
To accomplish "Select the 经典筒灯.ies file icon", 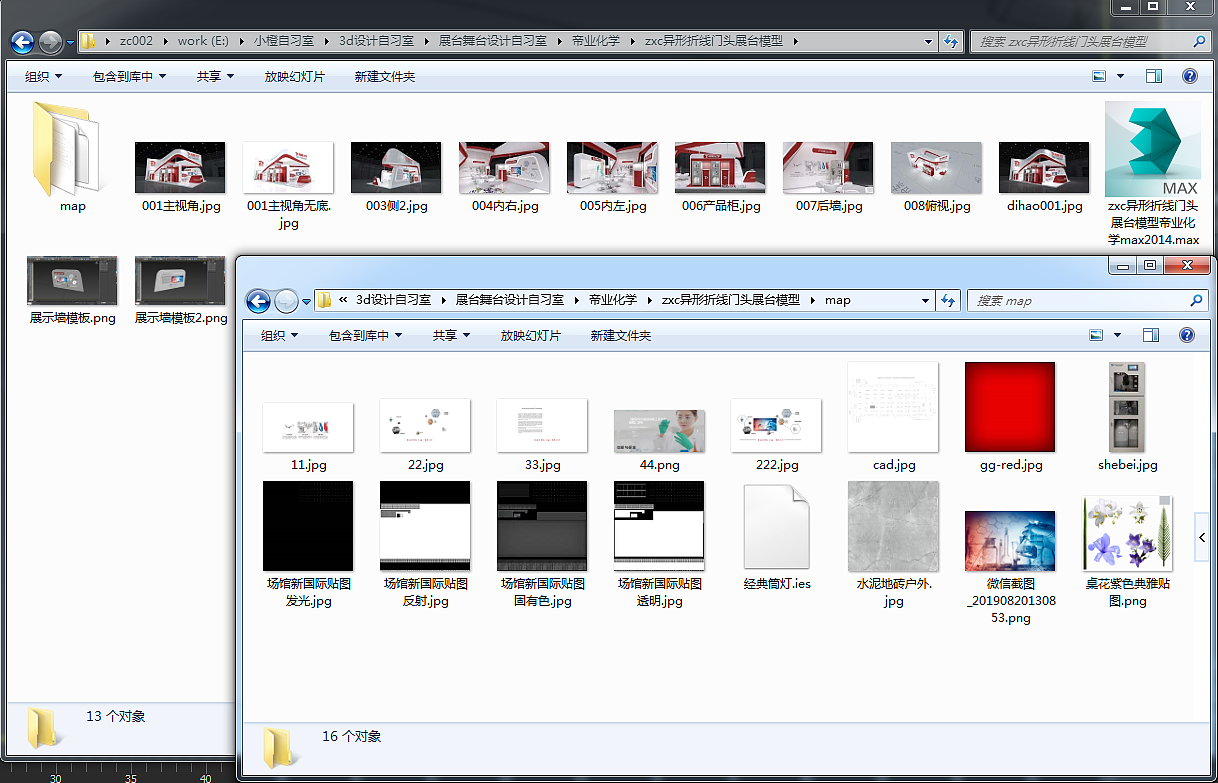I will [776, 527].
